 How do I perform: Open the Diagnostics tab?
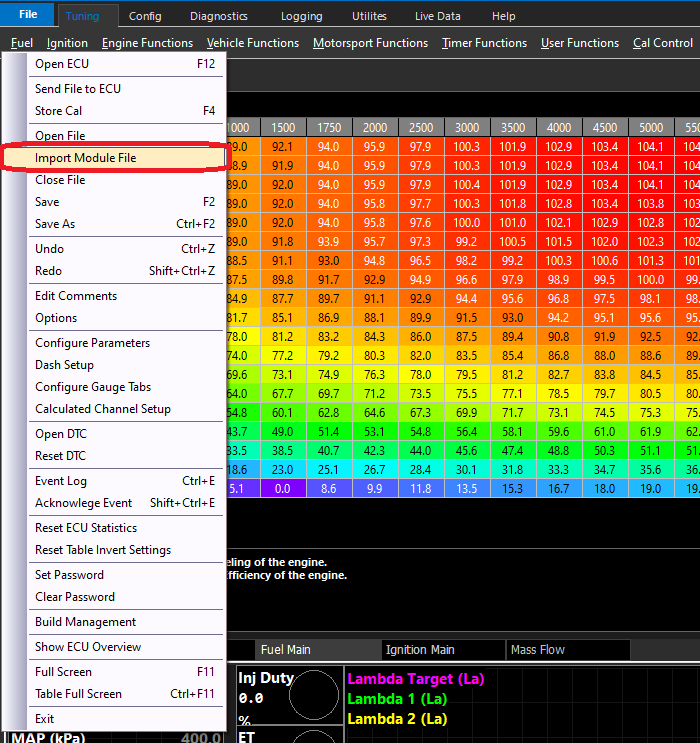(x=218, y=16)
